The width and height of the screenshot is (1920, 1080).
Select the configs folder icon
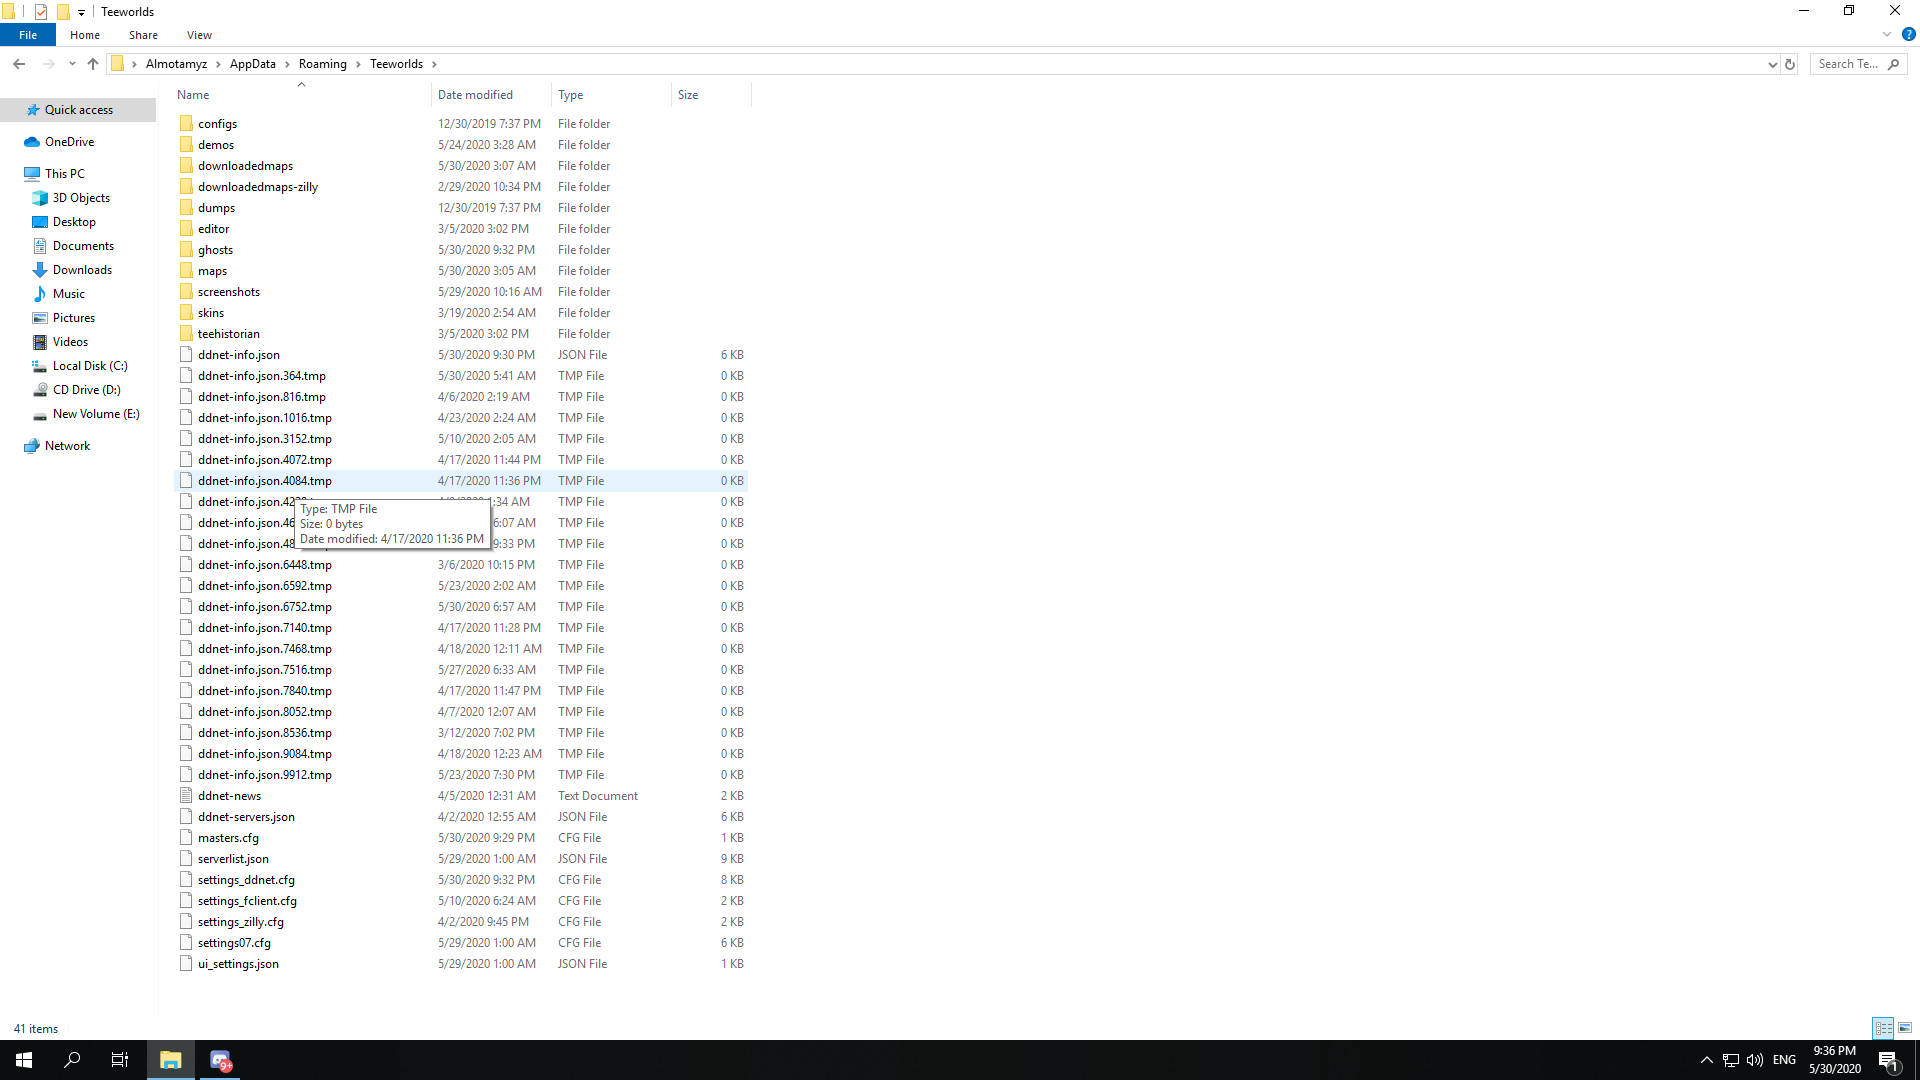pyautogui.click(x=186, y=124)
